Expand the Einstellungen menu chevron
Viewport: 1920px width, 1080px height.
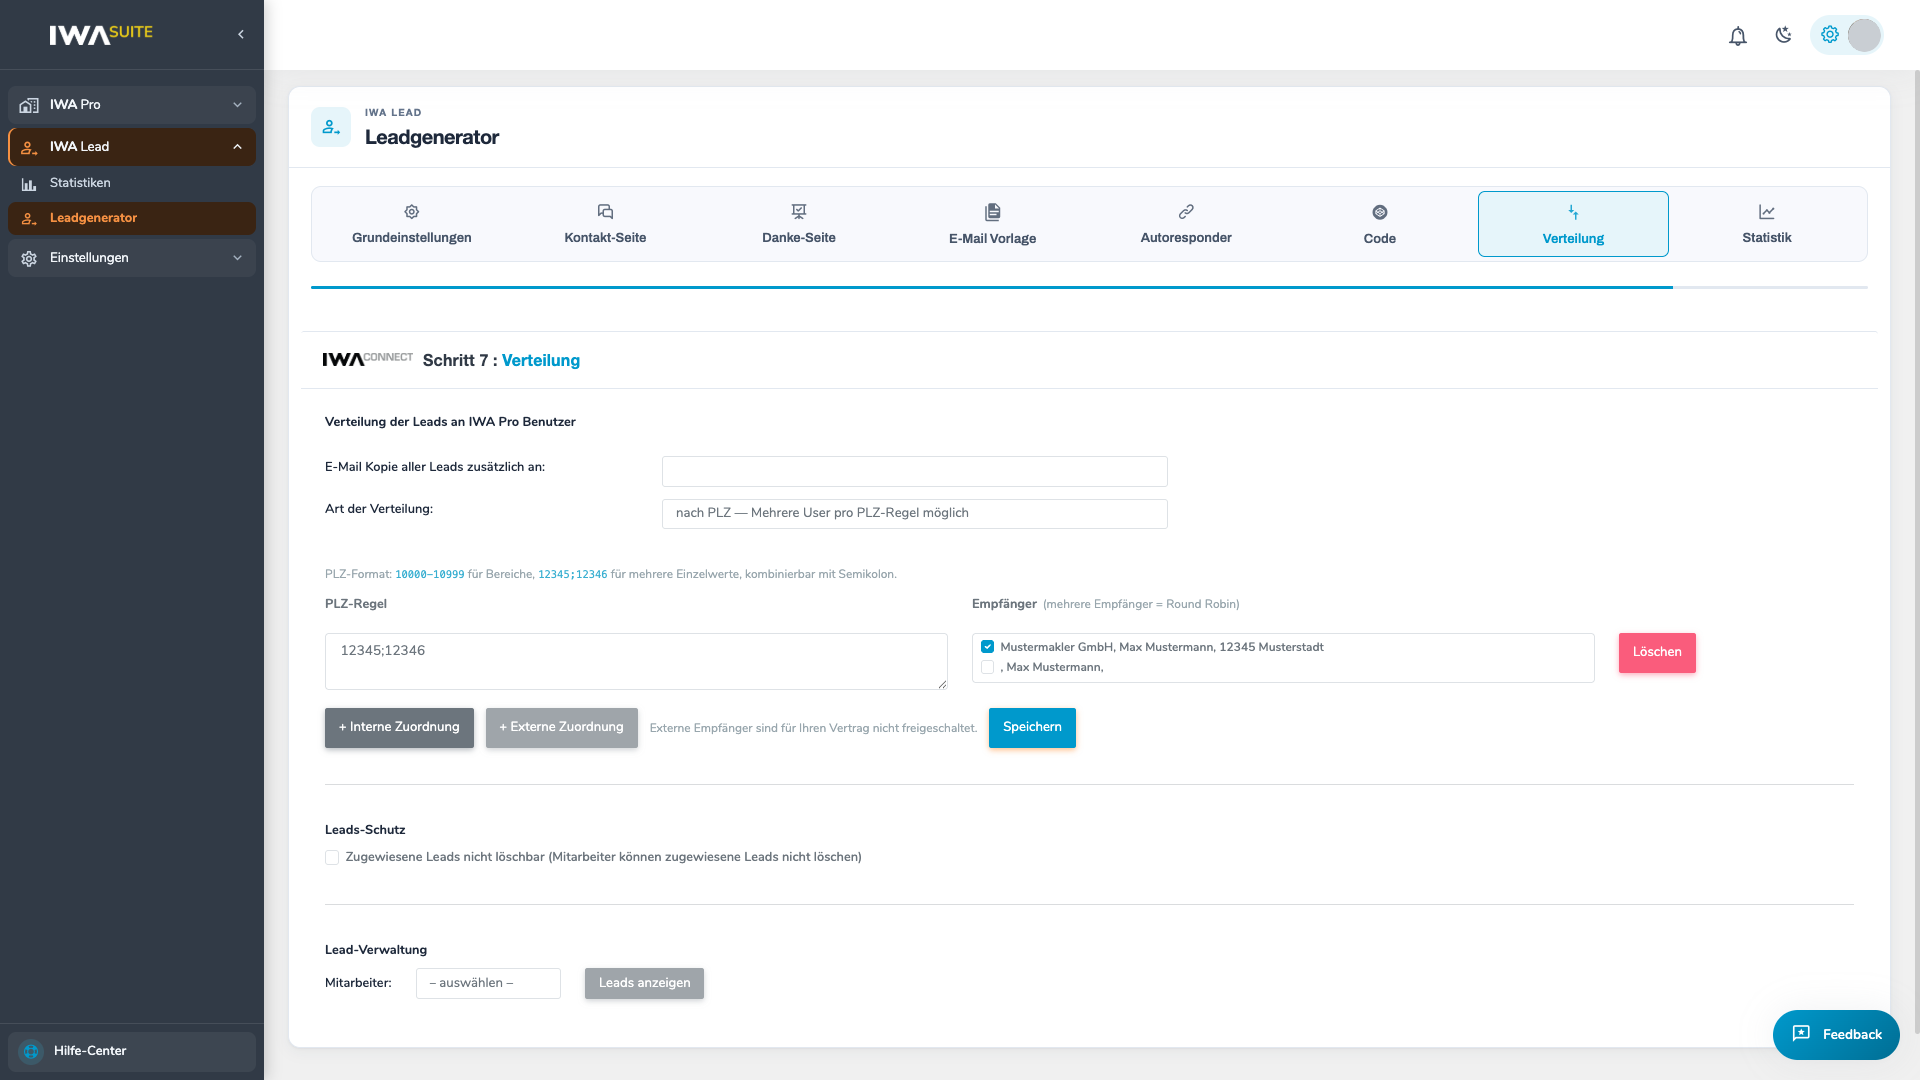[x=237, y=258]
